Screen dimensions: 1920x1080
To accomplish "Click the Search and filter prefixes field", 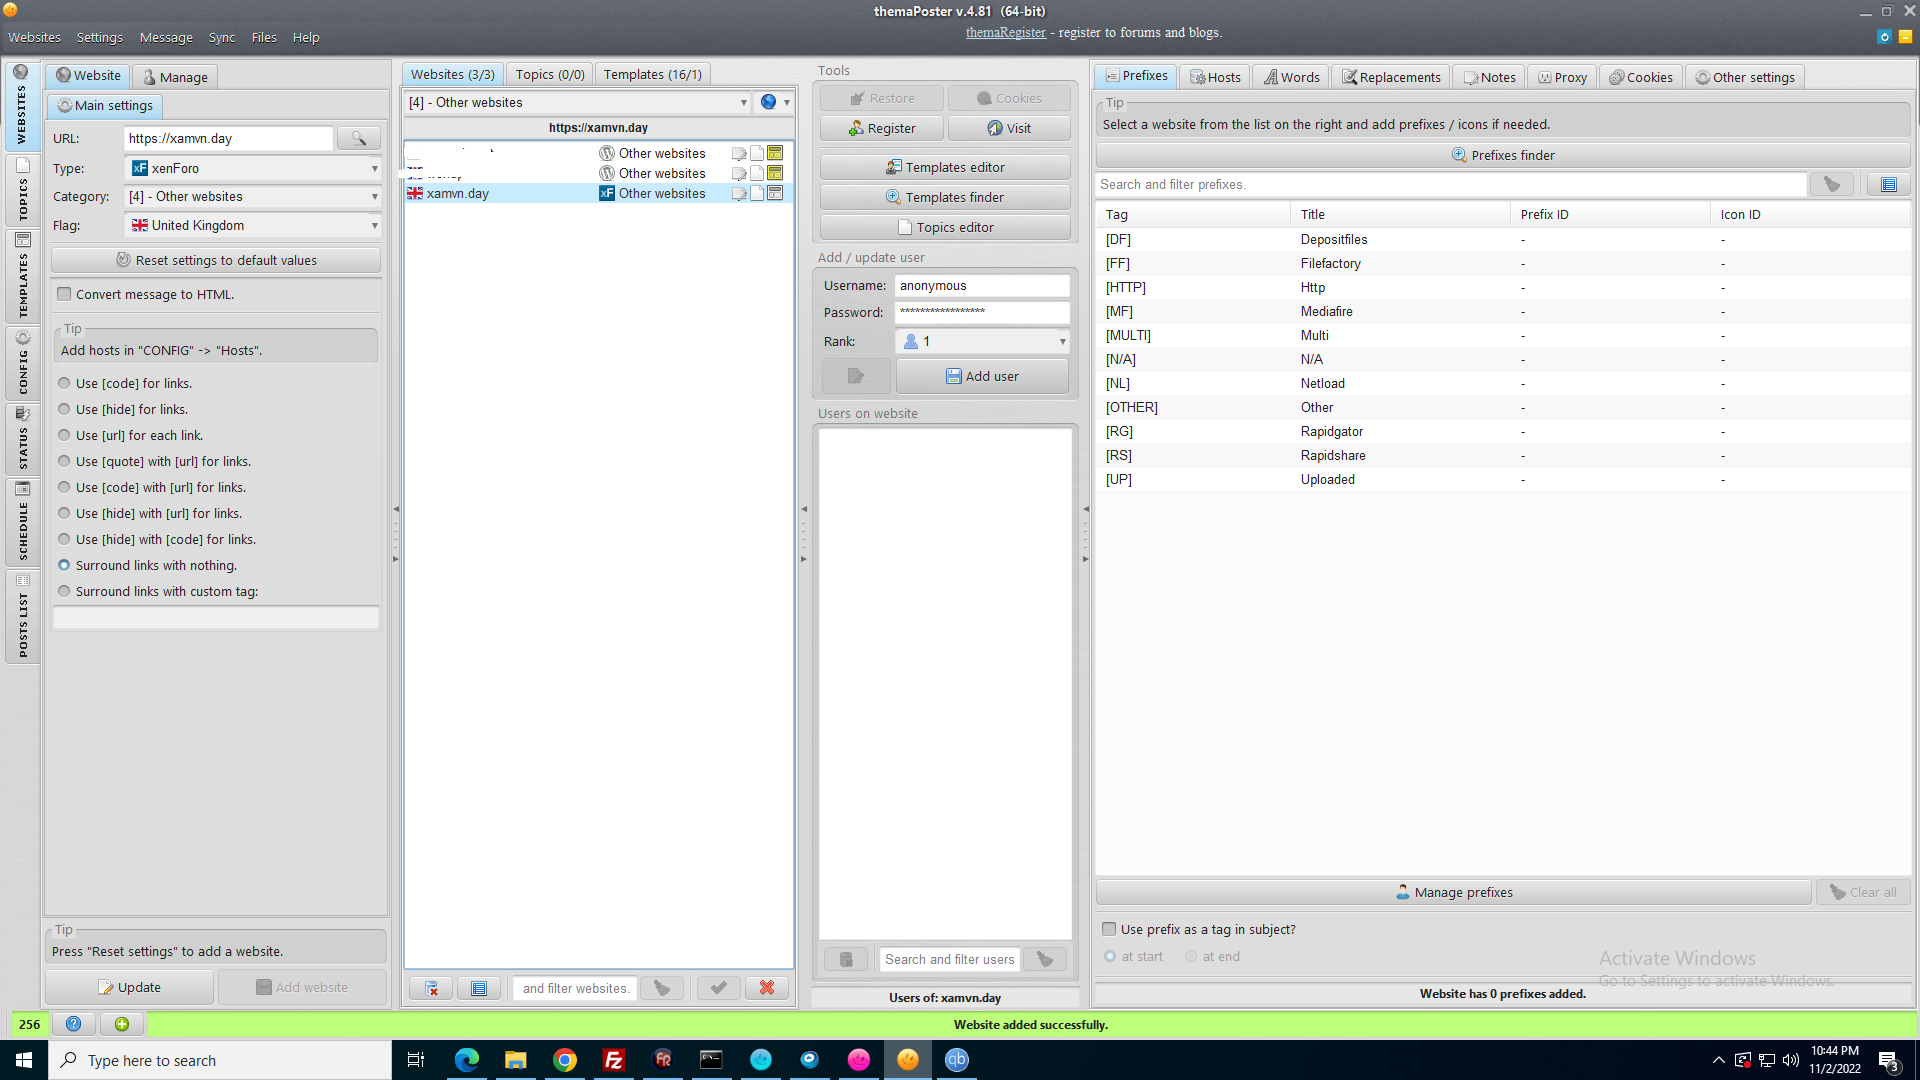I will pyautogui.click(x=1451, y=184).
